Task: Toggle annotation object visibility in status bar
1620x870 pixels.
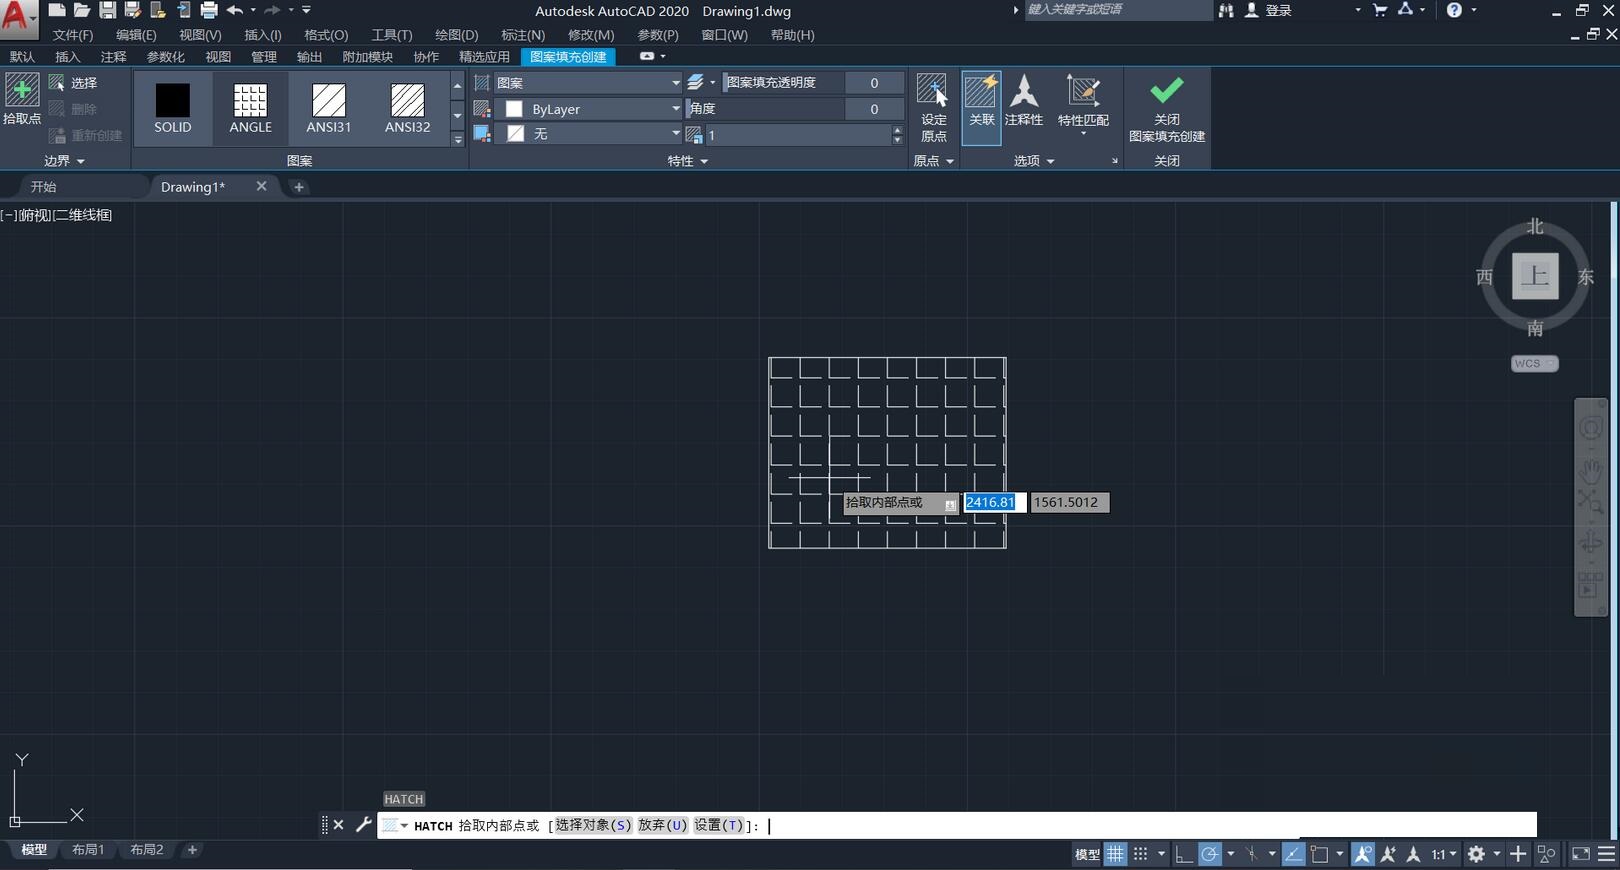Action: click(x=1363, y=854)
